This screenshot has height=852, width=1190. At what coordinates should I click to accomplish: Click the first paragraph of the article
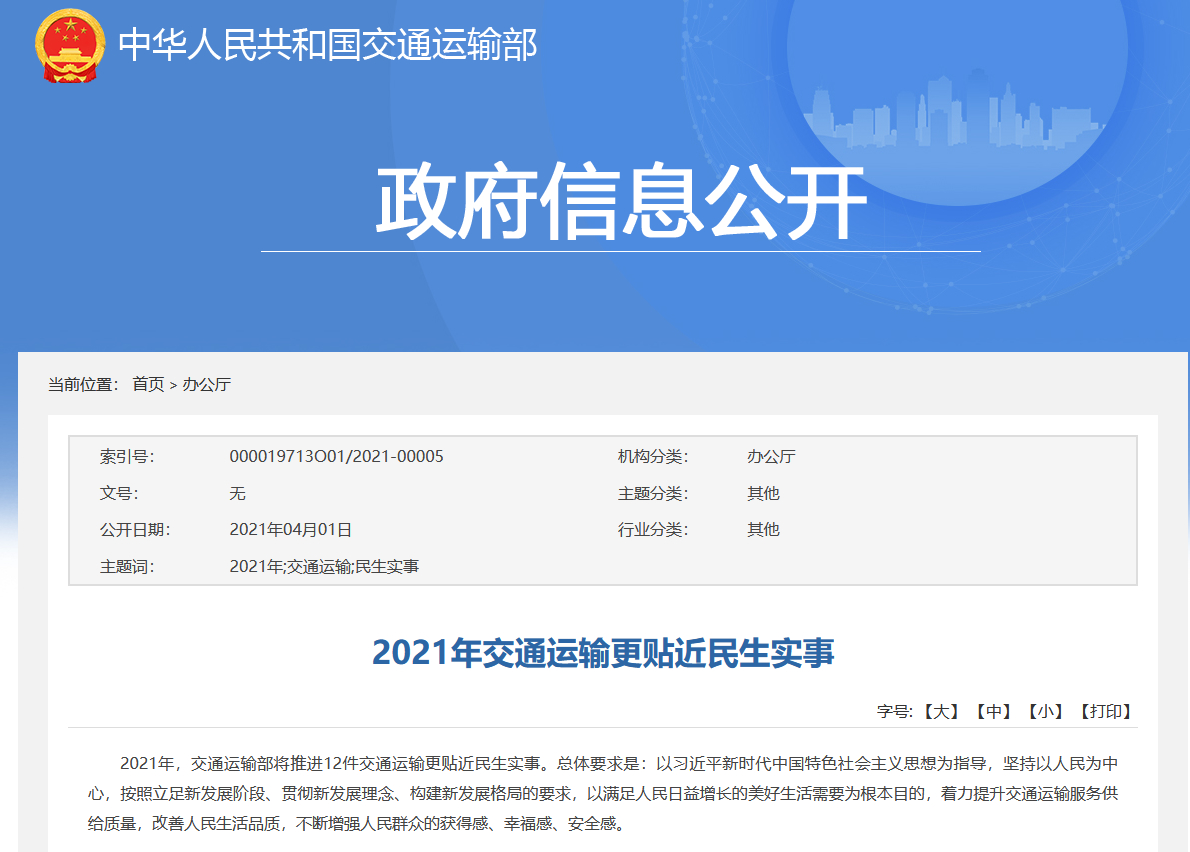[x=602, y=795]
